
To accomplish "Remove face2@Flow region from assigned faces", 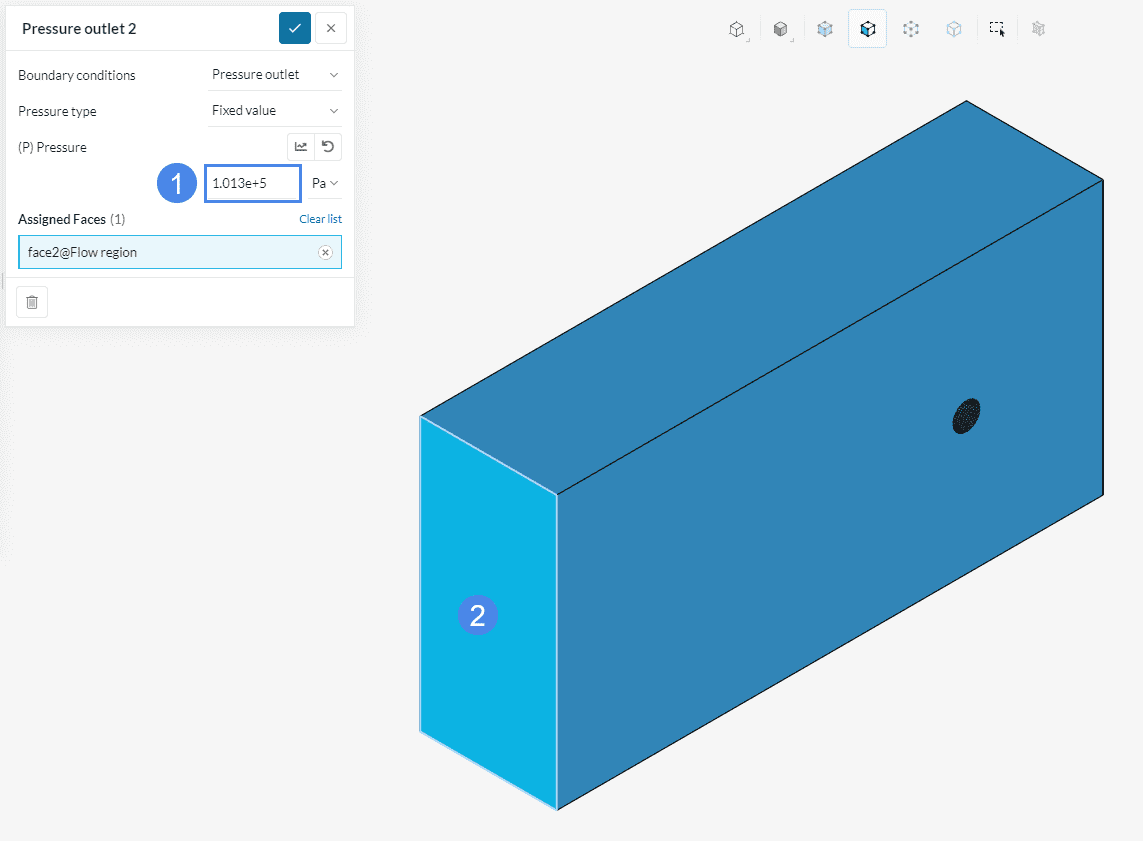I will 325,253.
